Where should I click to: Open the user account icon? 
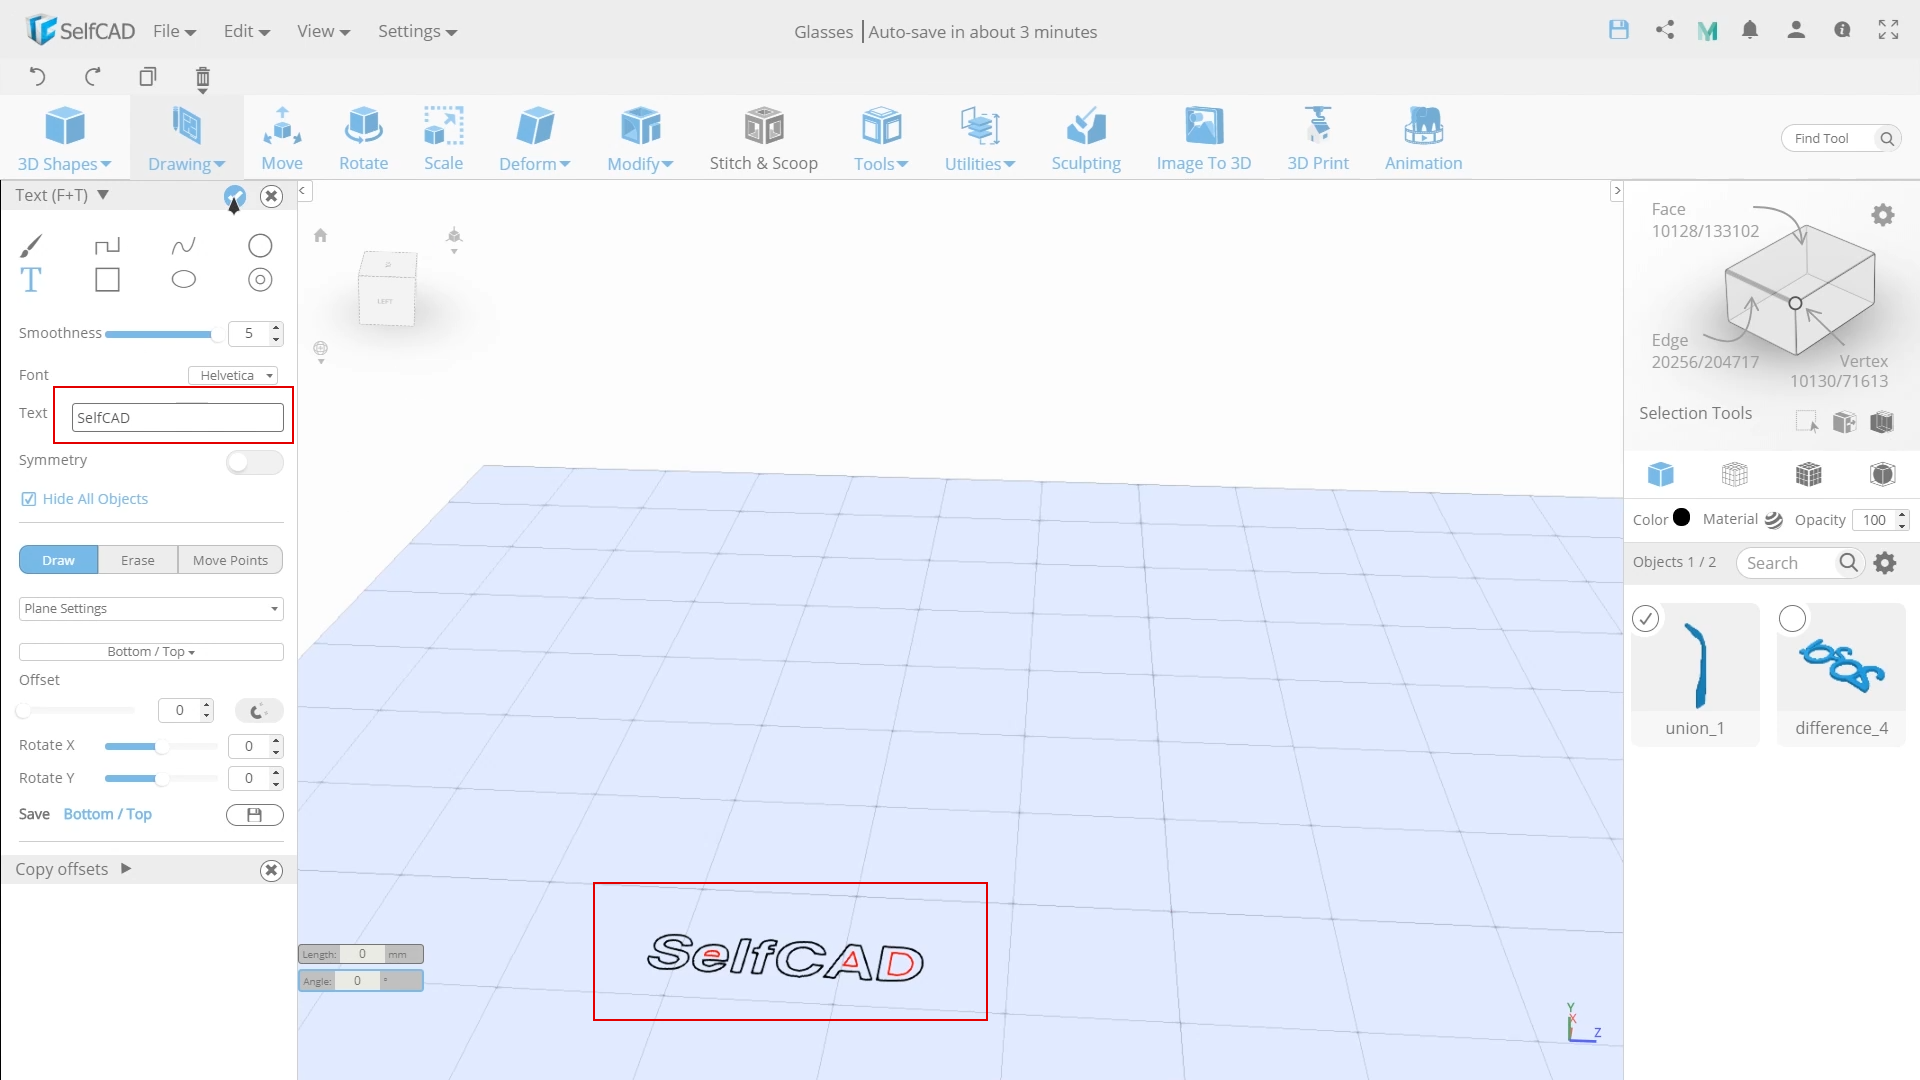pos(1796,30)
